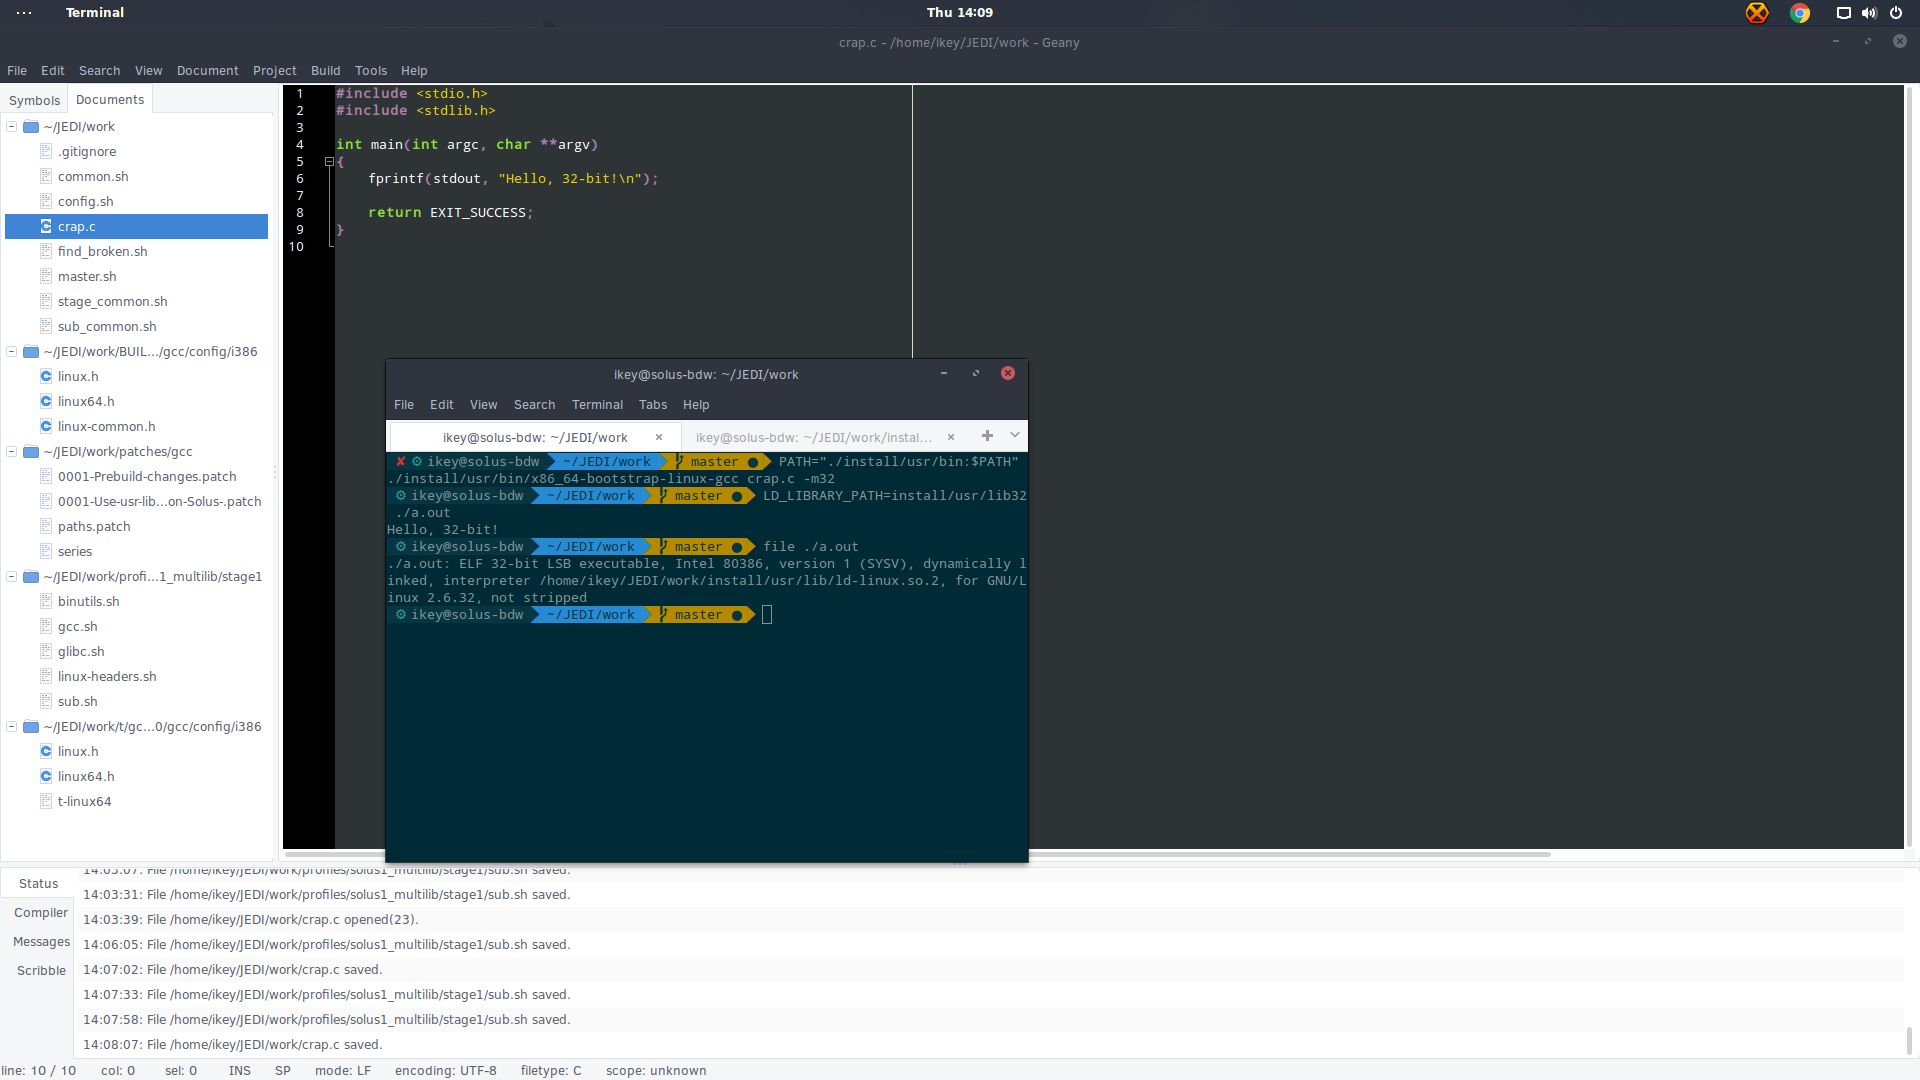Open terminal window Tabs menu
1920x1080 pixels.
[653, 405]
